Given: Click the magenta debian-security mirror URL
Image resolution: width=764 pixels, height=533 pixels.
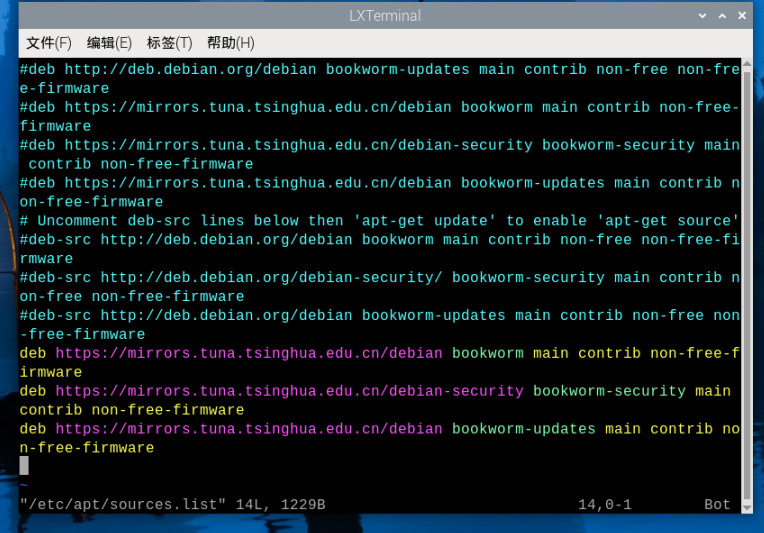Looking at the screenshot, I should point(289,391).
